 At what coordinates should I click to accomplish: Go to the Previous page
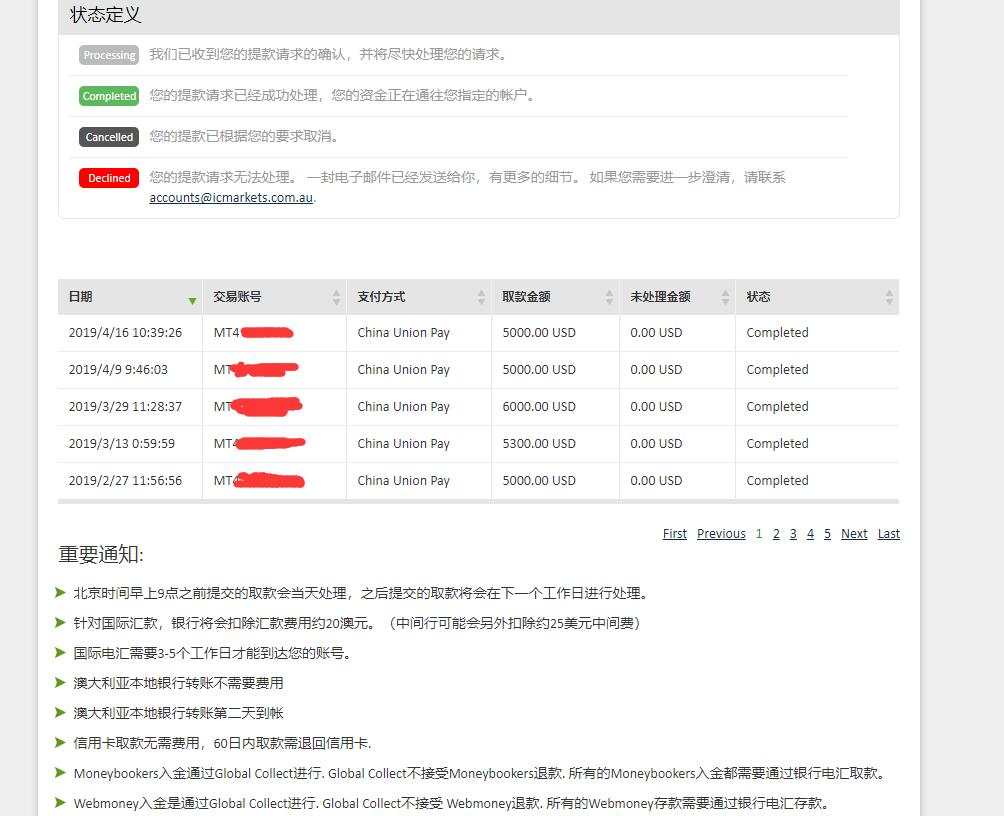(721, 534)
